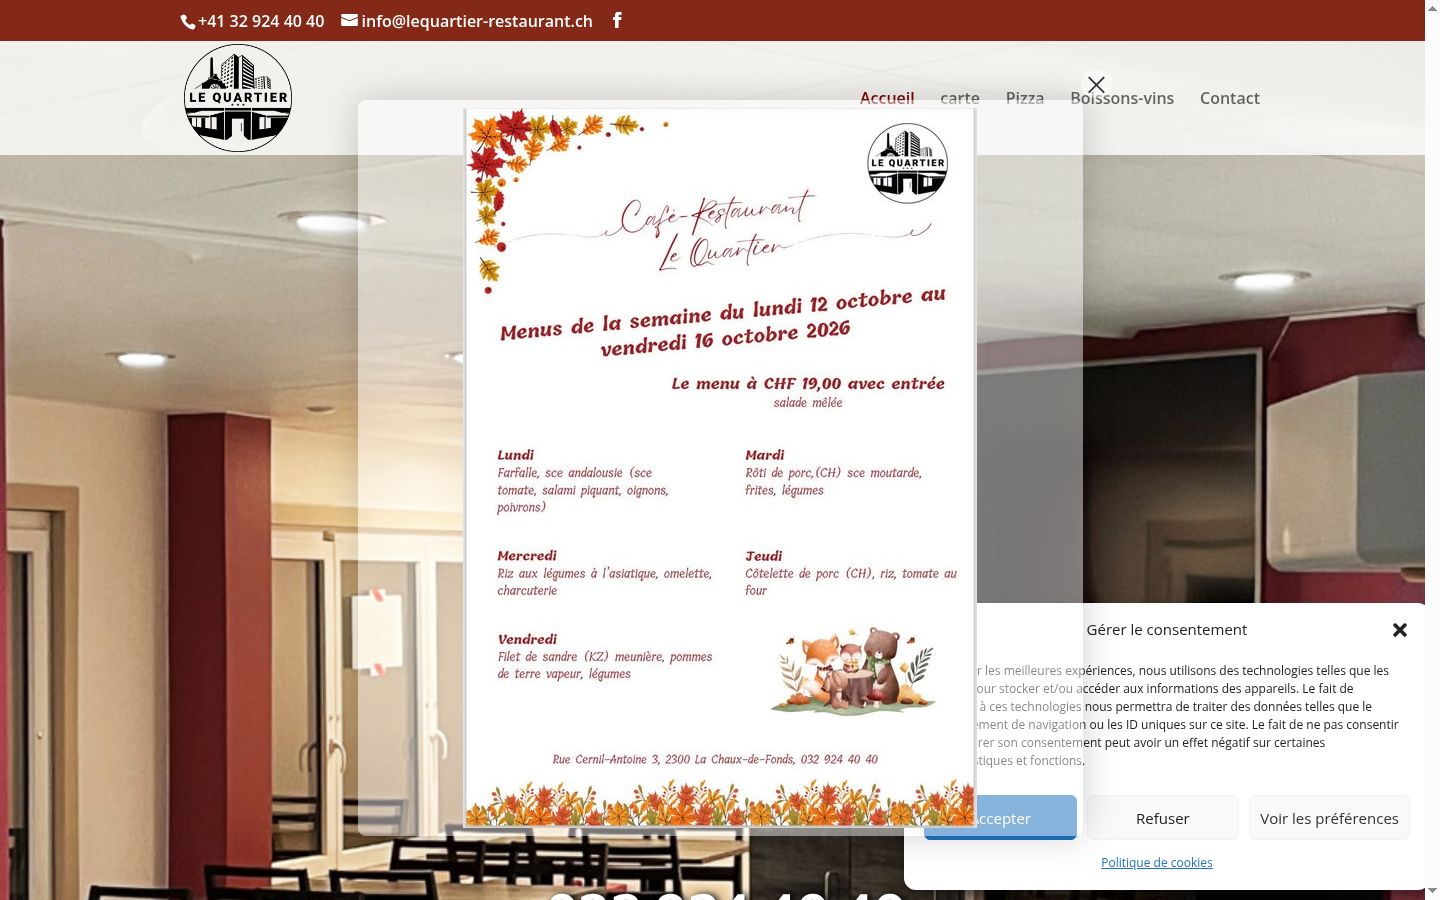The width and height of the screenshot is (1440, 900).
Task: Click the page scrollbar down arrow
Action: point(1432,892)
